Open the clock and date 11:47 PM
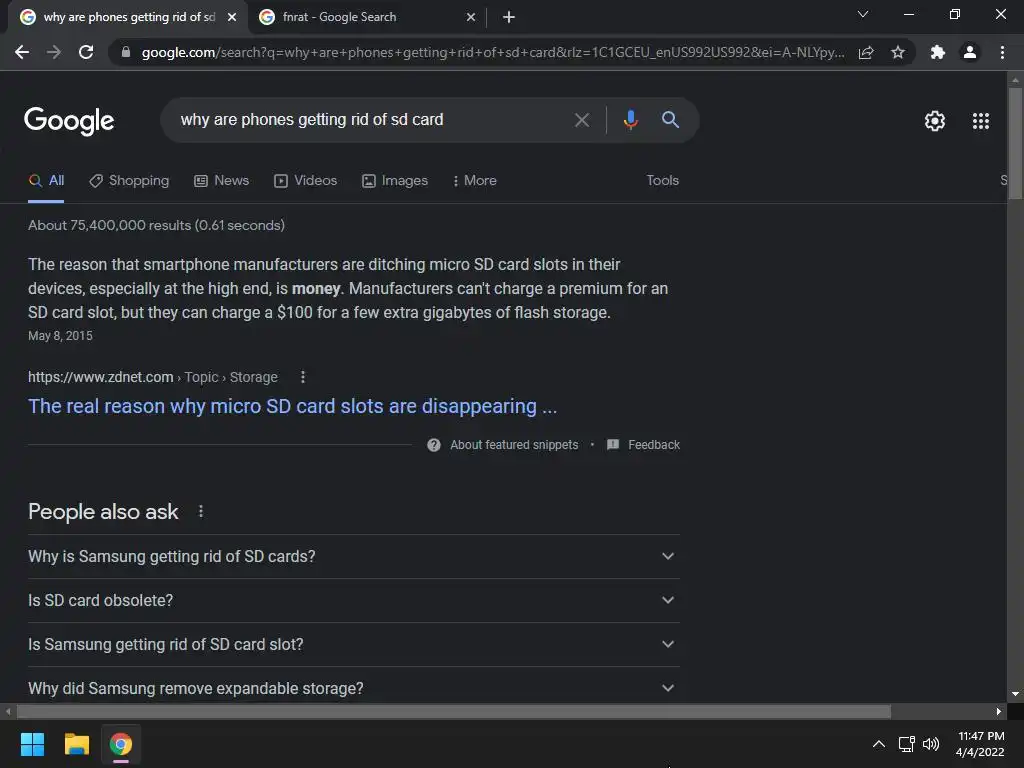 pyautogui.click(x=980, y=744)
